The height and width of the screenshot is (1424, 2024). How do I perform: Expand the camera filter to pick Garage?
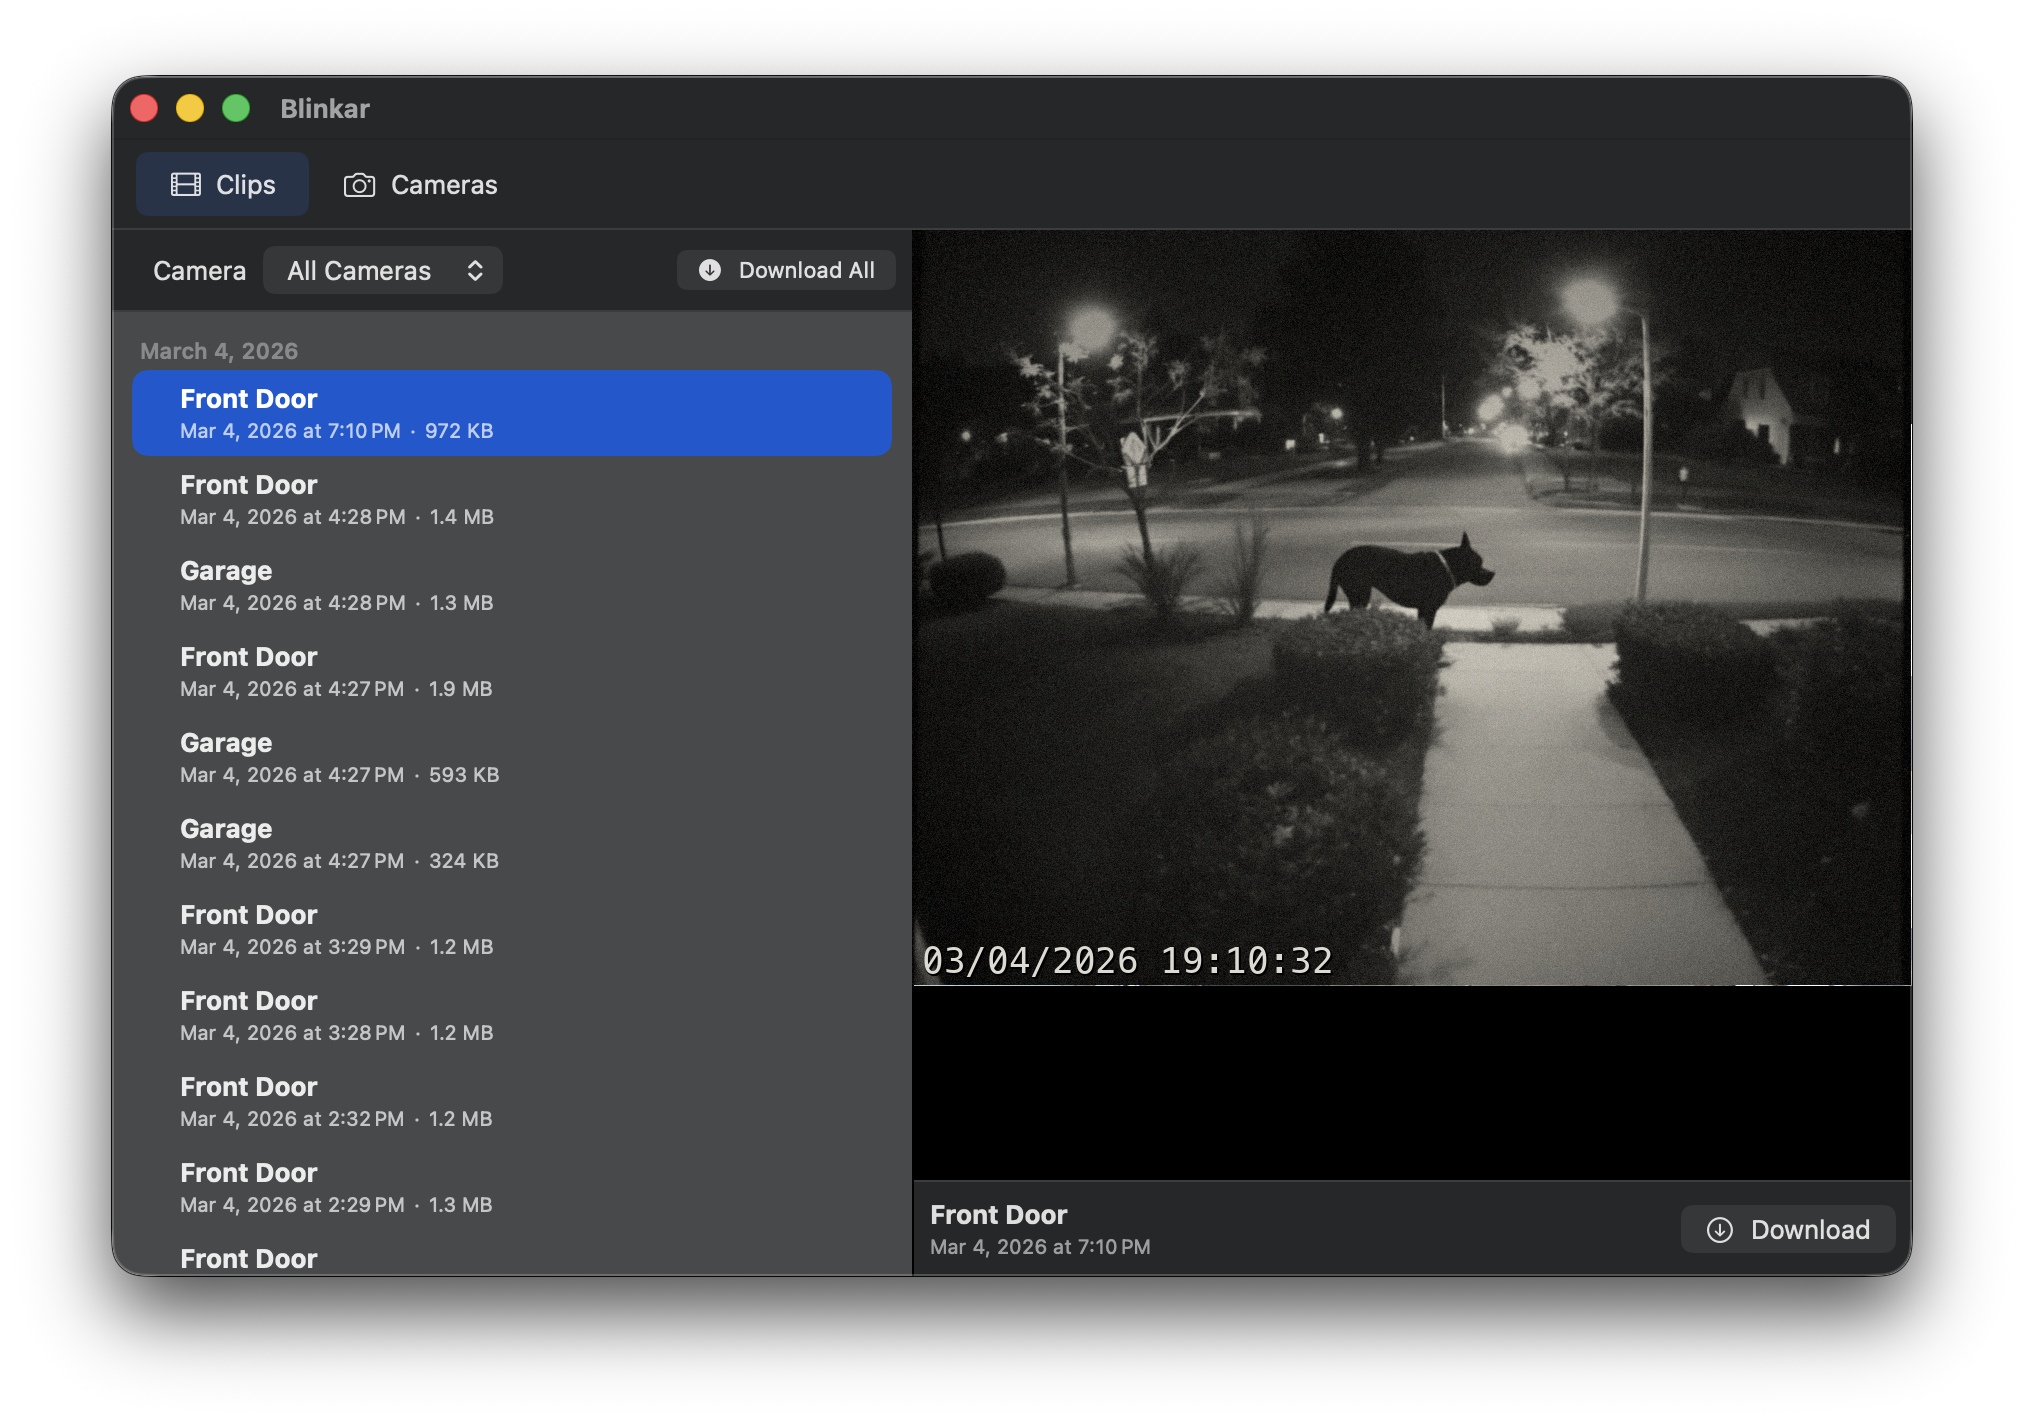point(383,269)
